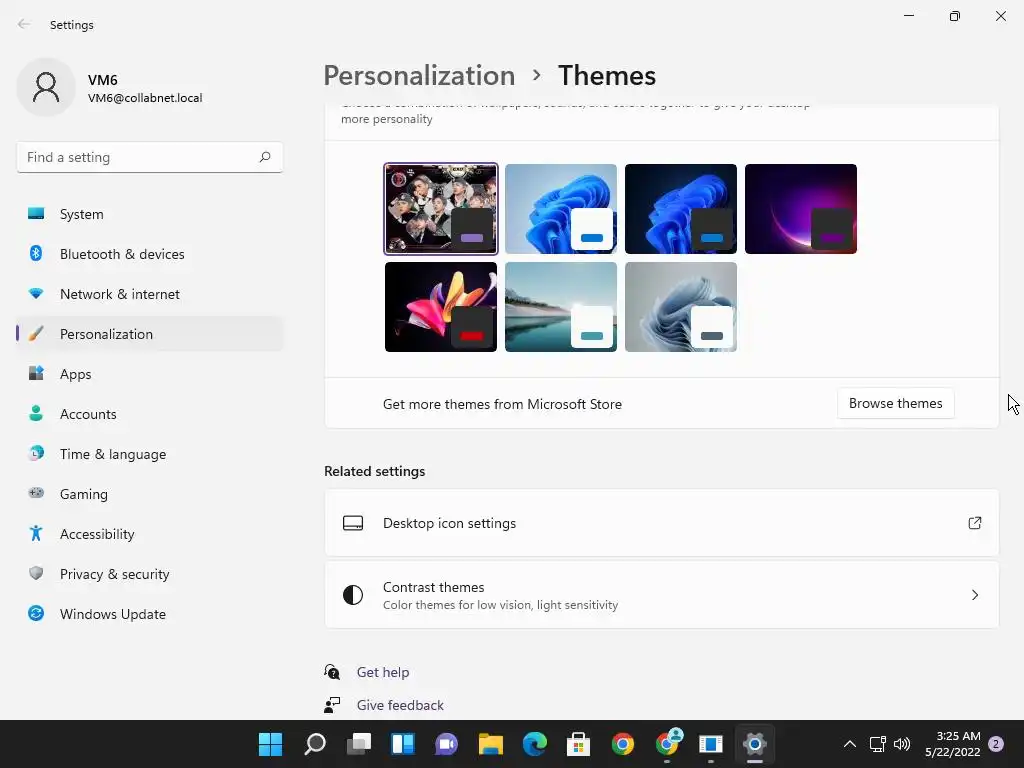1024x768 pixels.
Task: Select the gray Flow theme
Action: (680, 307)
